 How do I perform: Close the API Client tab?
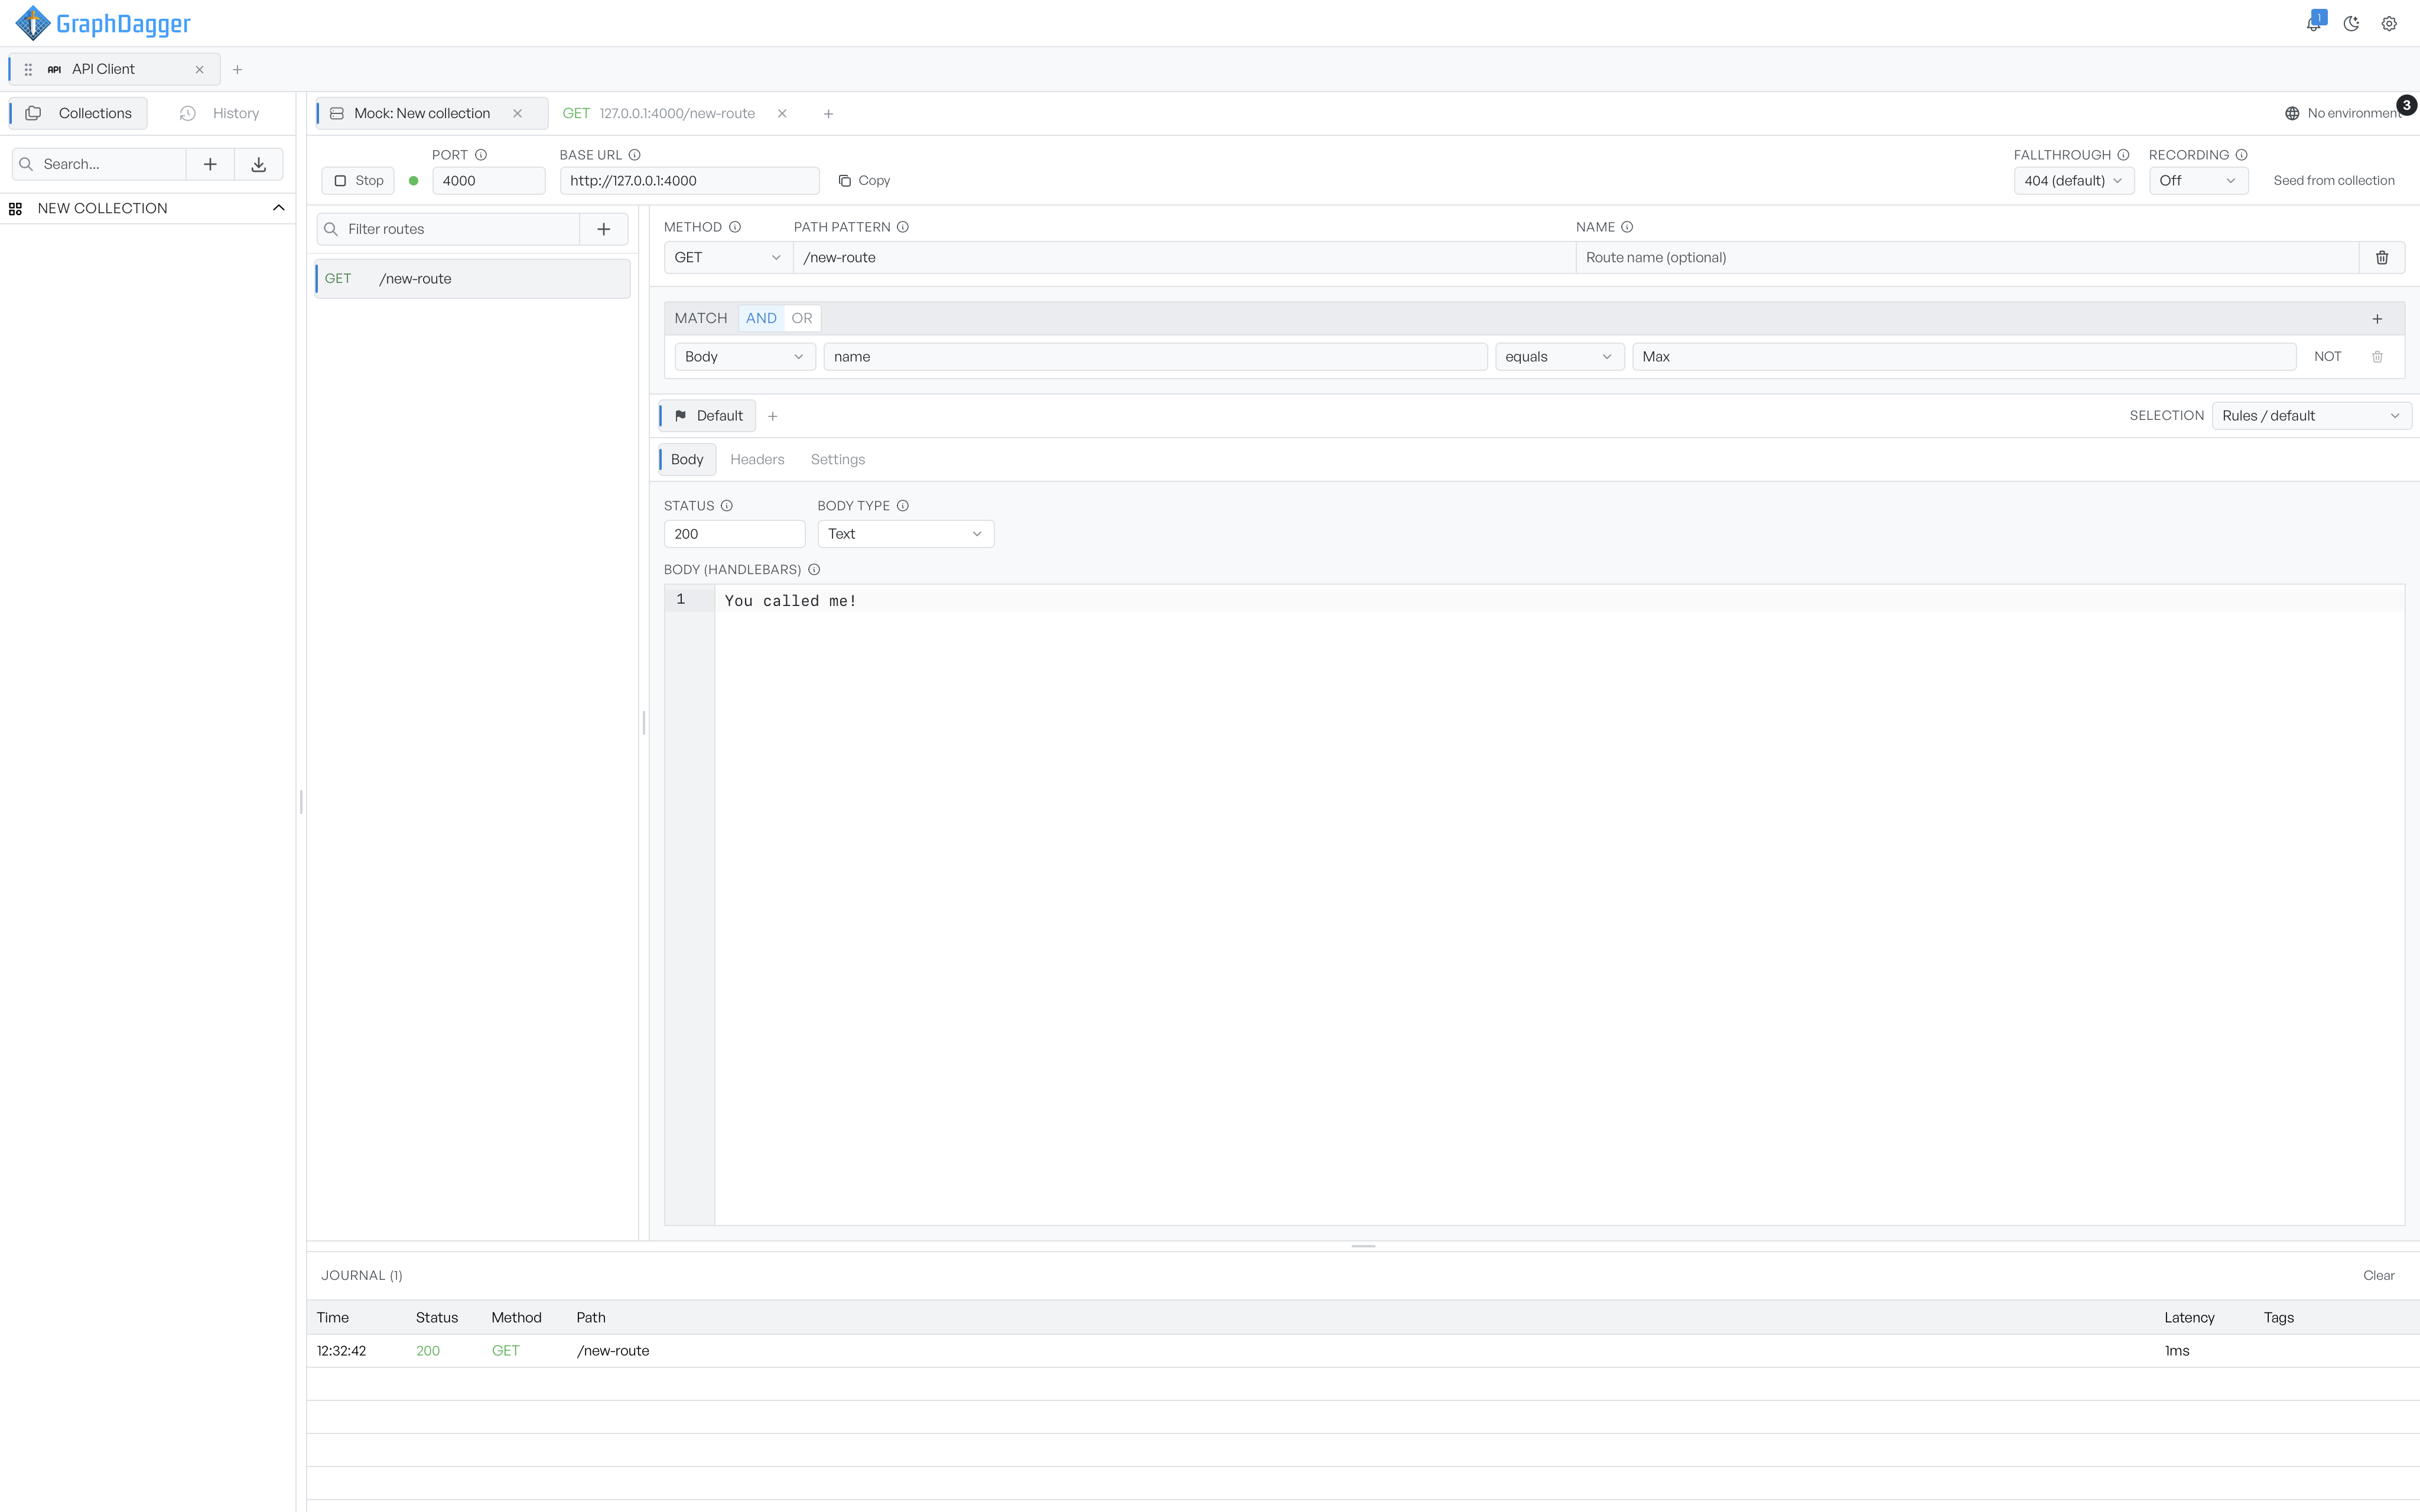tap(199, 69)
